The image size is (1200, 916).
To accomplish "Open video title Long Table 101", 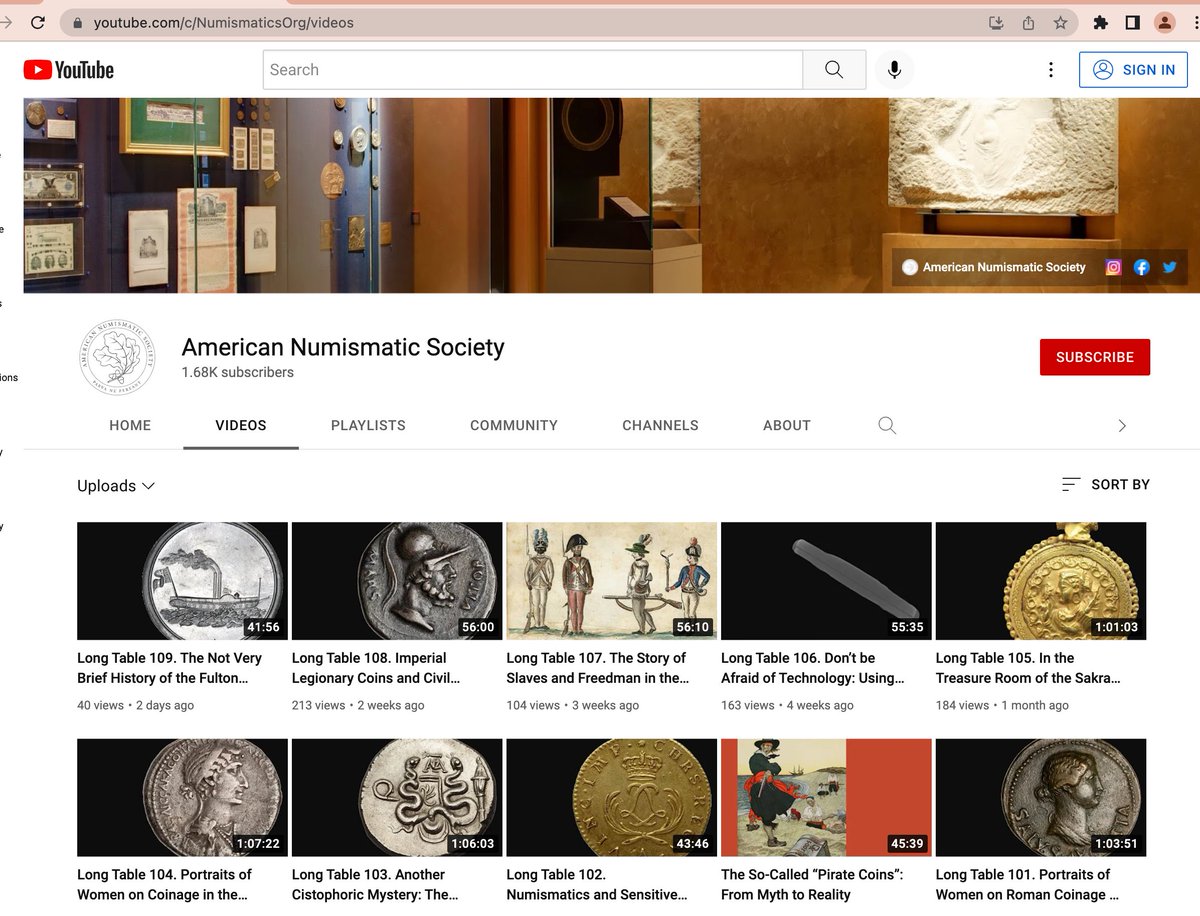I will click(x=1028, y=884).
